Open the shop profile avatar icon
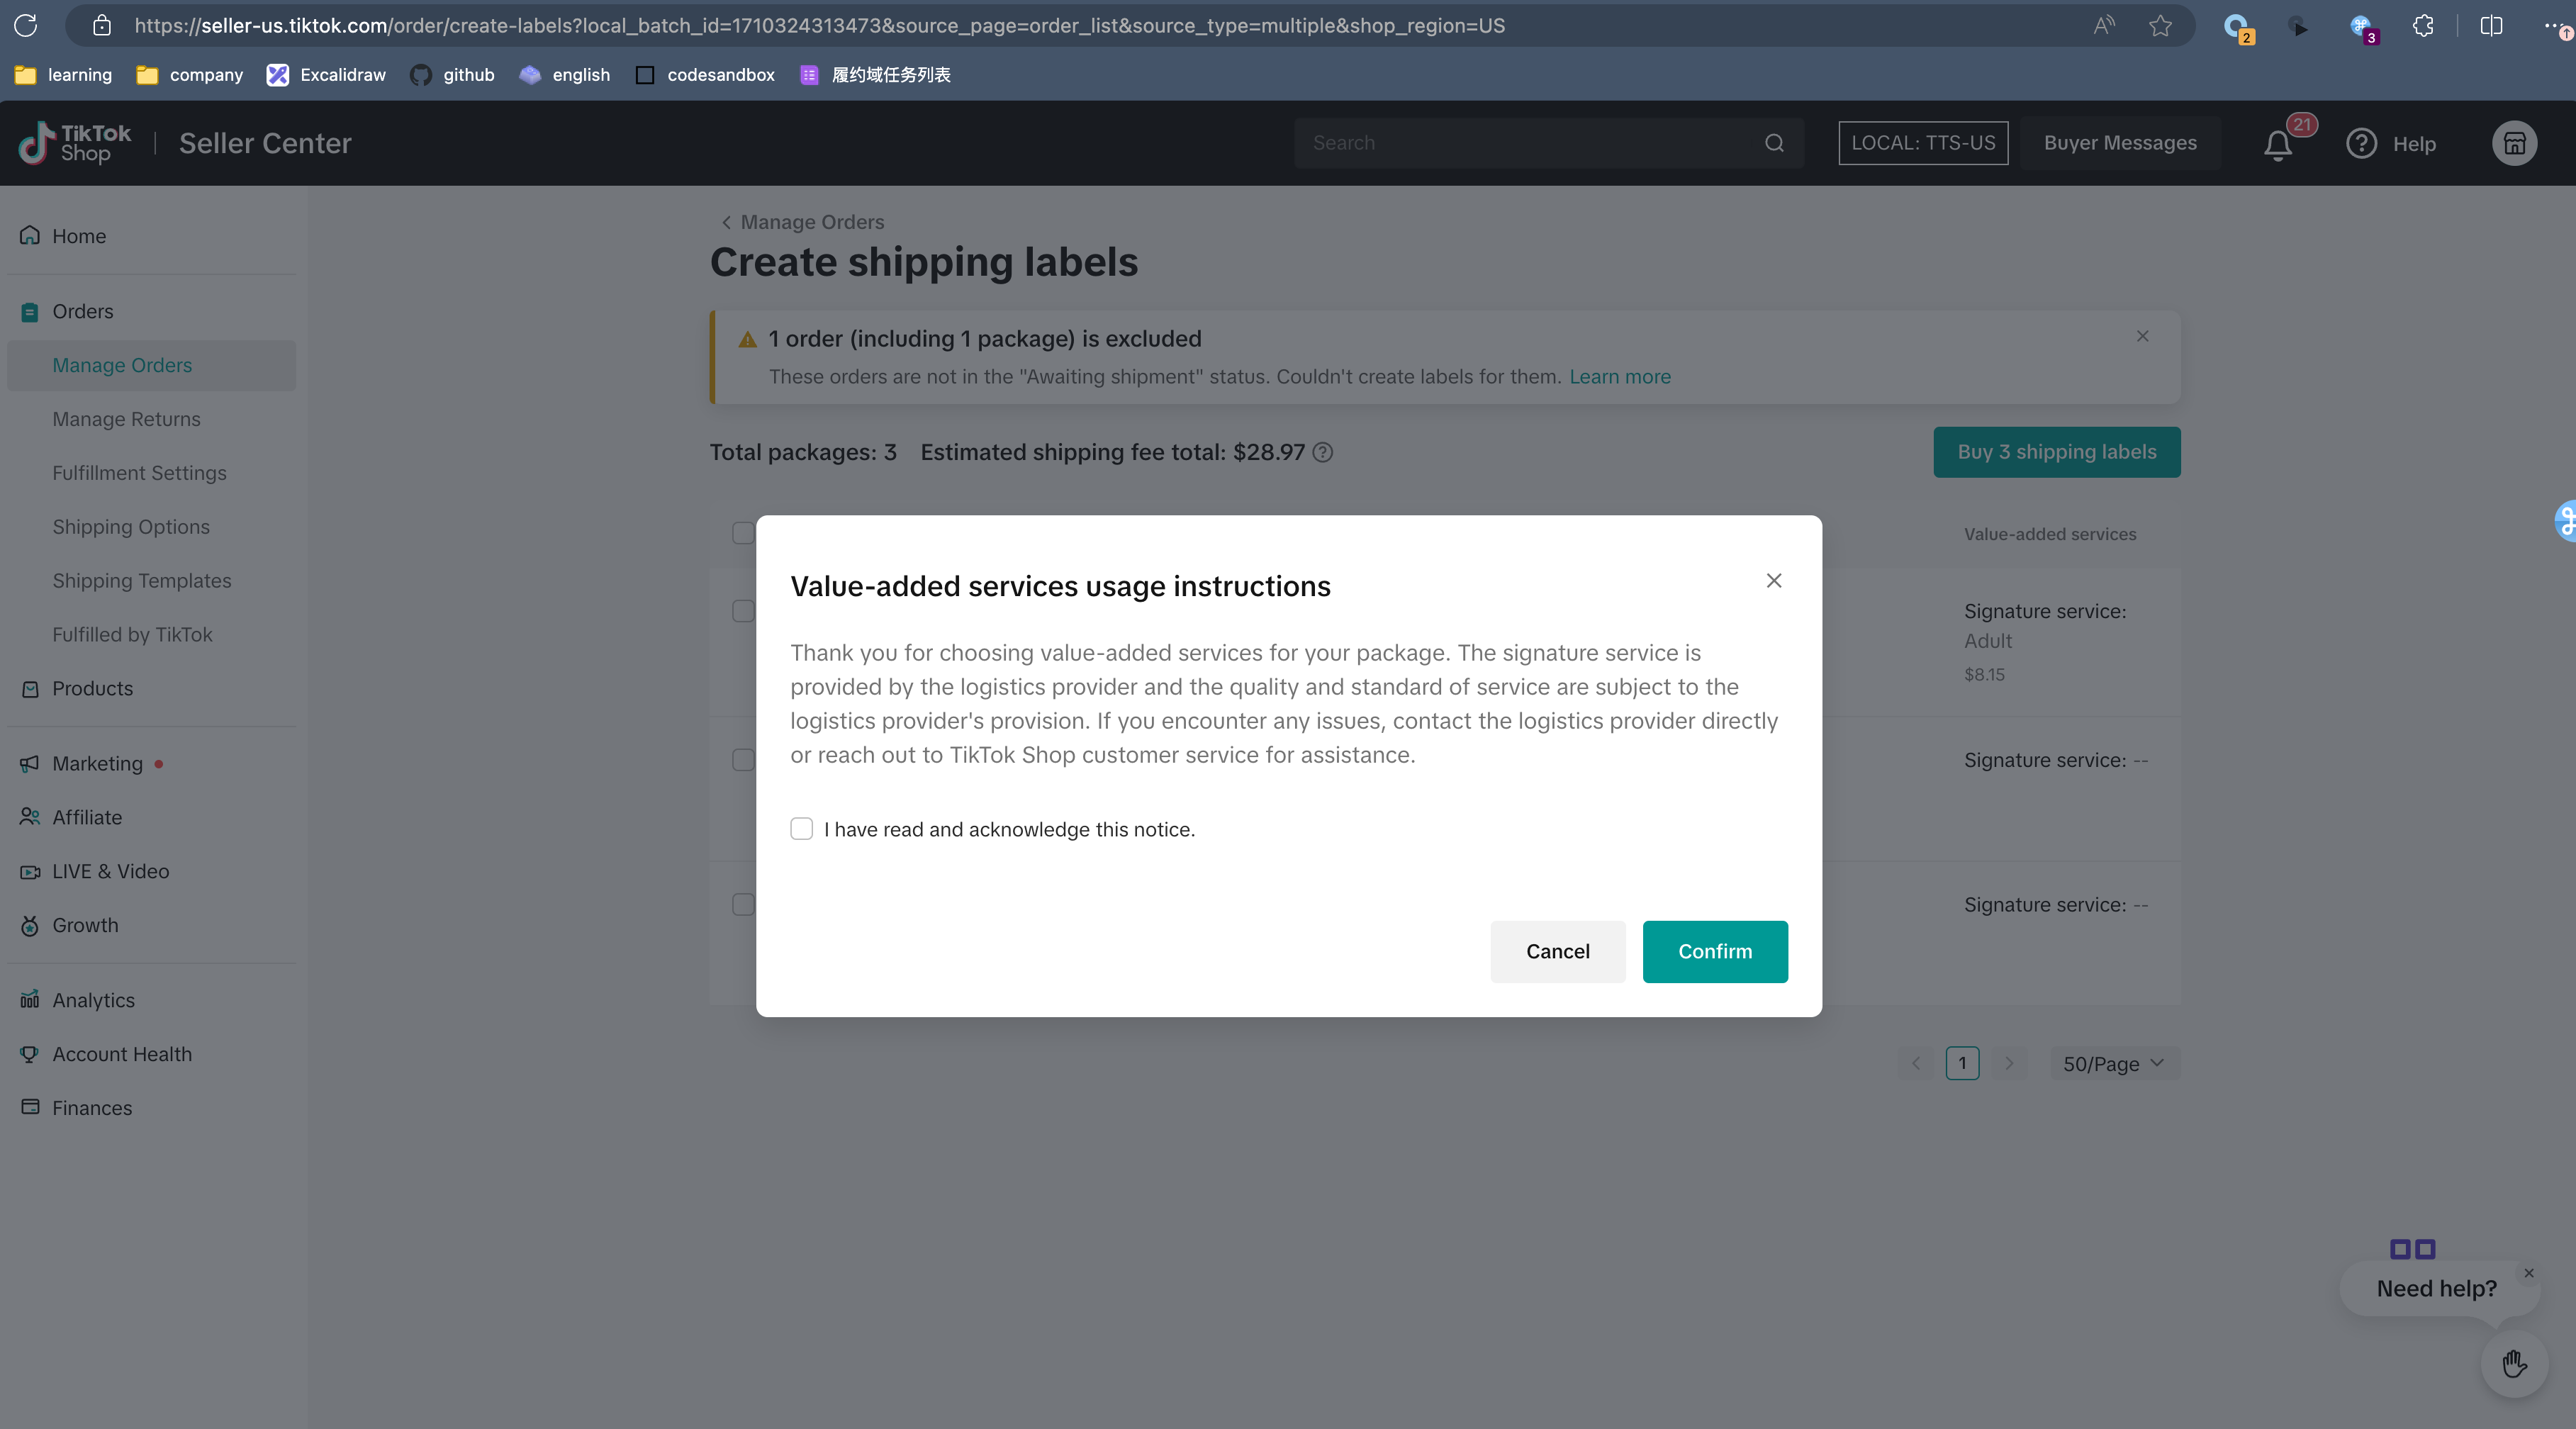The height and width of the screenshot is (1429, 2576). 2514,144
